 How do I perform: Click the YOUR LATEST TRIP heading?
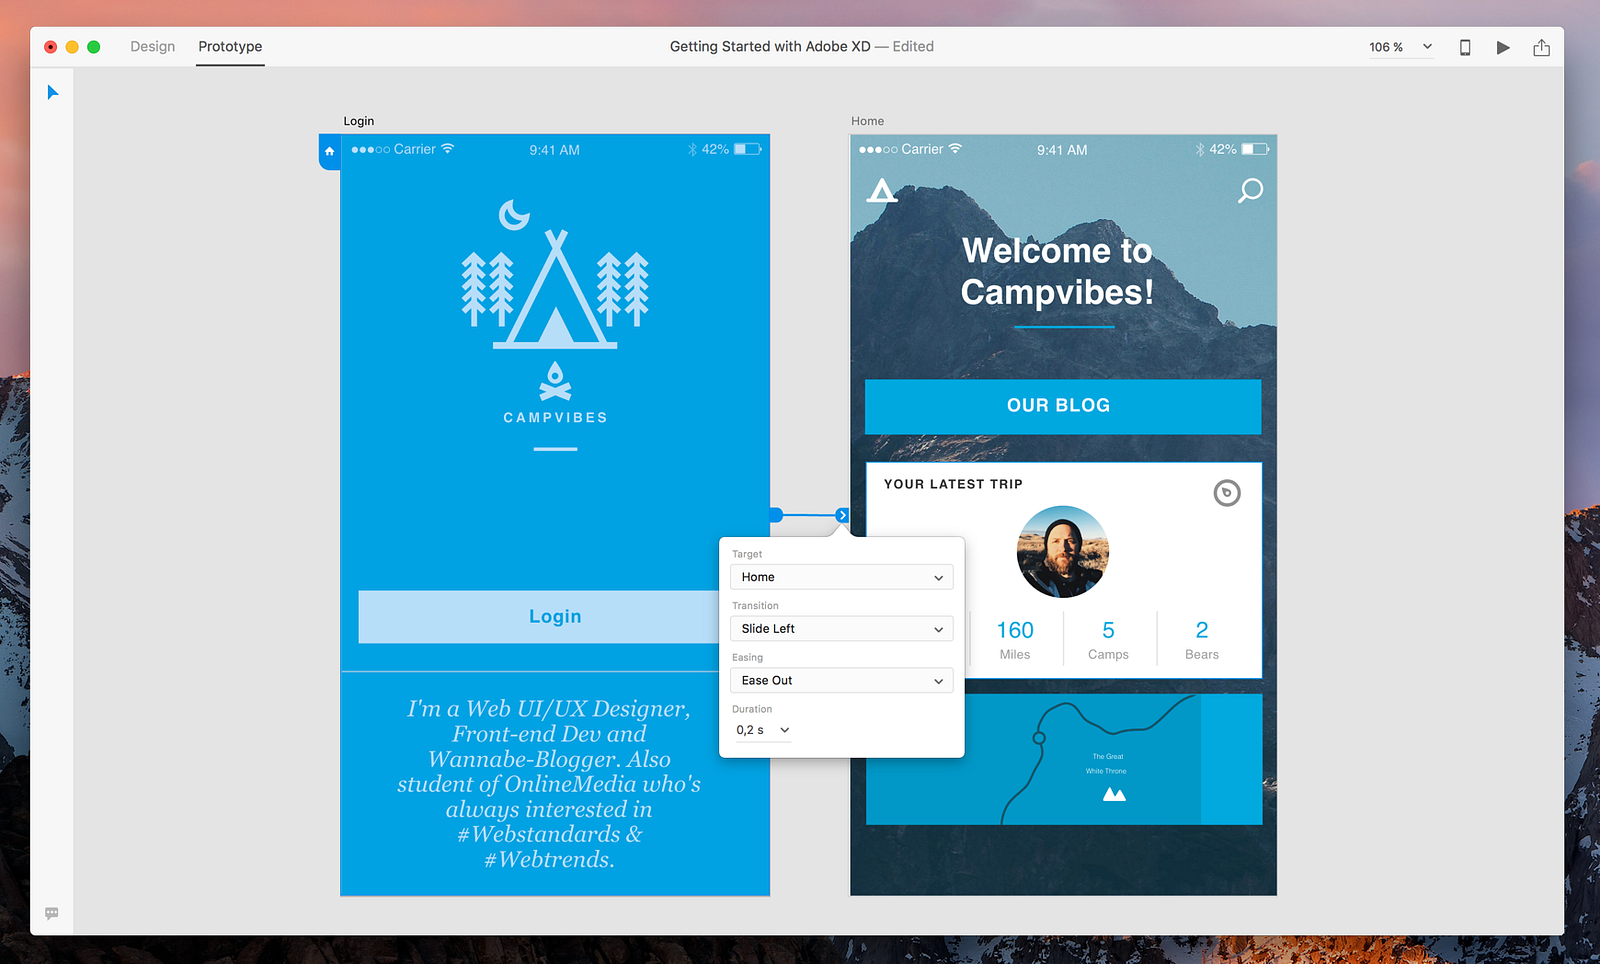953,484
